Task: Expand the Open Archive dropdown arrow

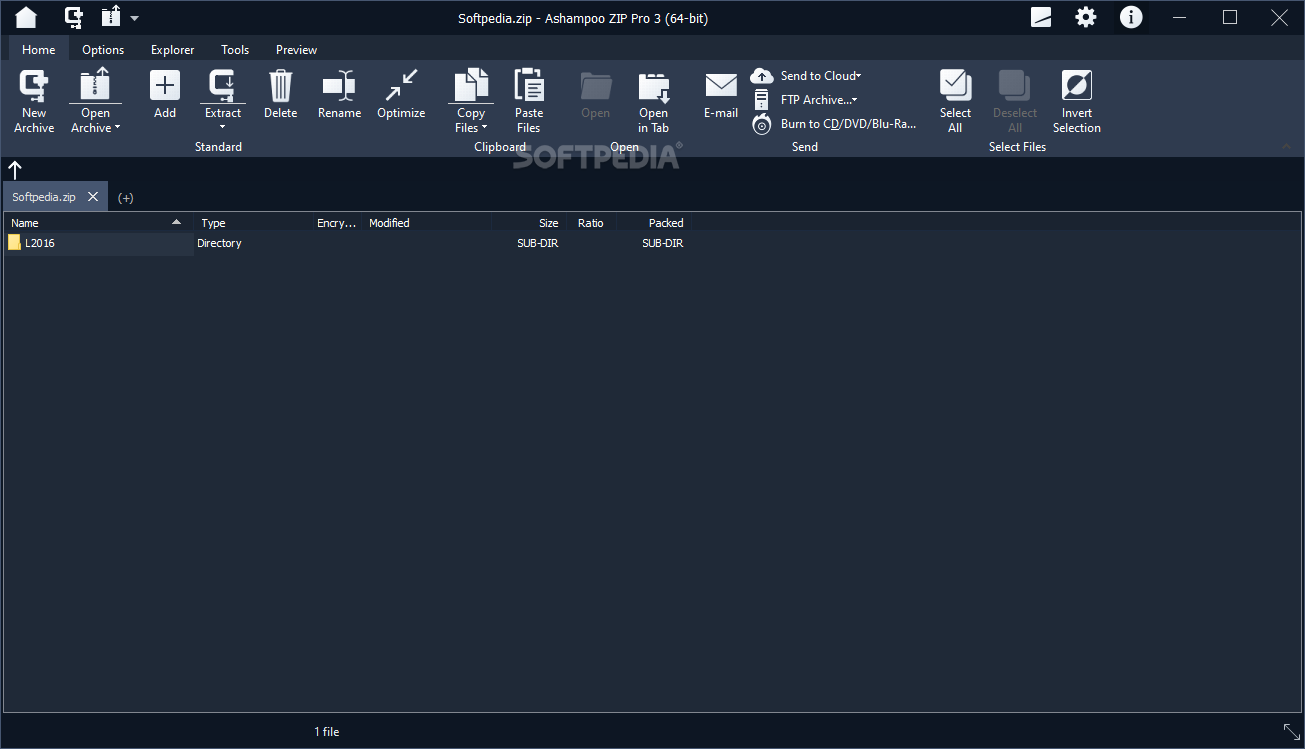Action: [117, 128]
